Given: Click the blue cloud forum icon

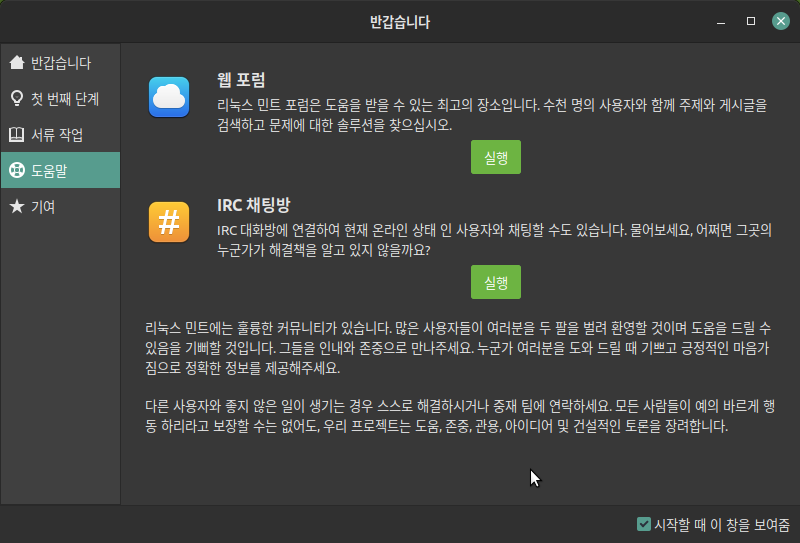Looking at the screenshot, I should point(169,97).
